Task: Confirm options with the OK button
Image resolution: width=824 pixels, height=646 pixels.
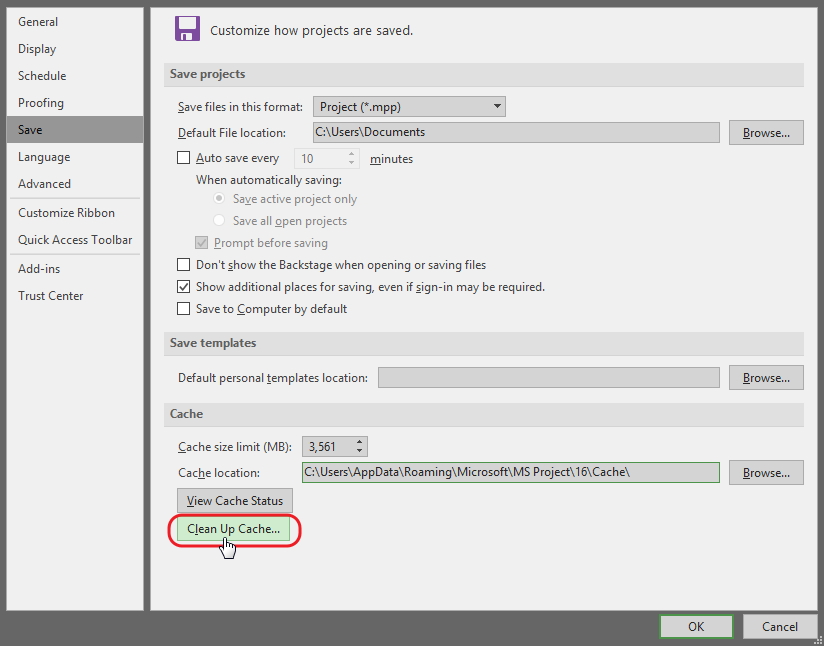Action: 696,627
